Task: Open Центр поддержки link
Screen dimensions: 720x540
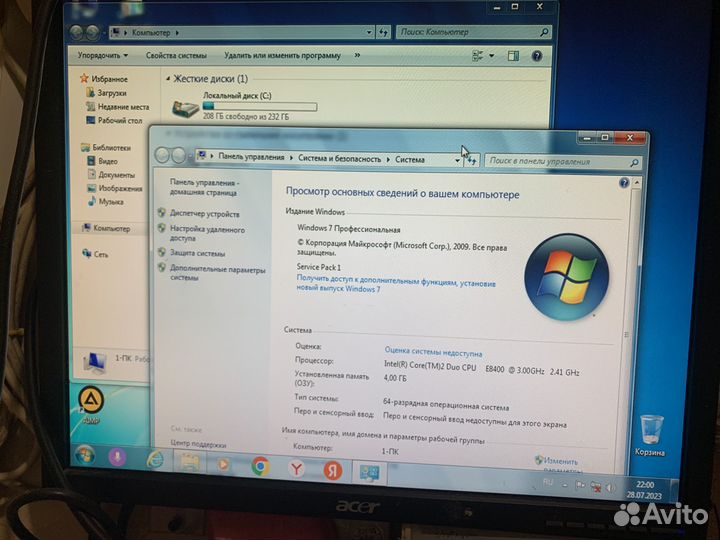Action: (x=198, y=444)
